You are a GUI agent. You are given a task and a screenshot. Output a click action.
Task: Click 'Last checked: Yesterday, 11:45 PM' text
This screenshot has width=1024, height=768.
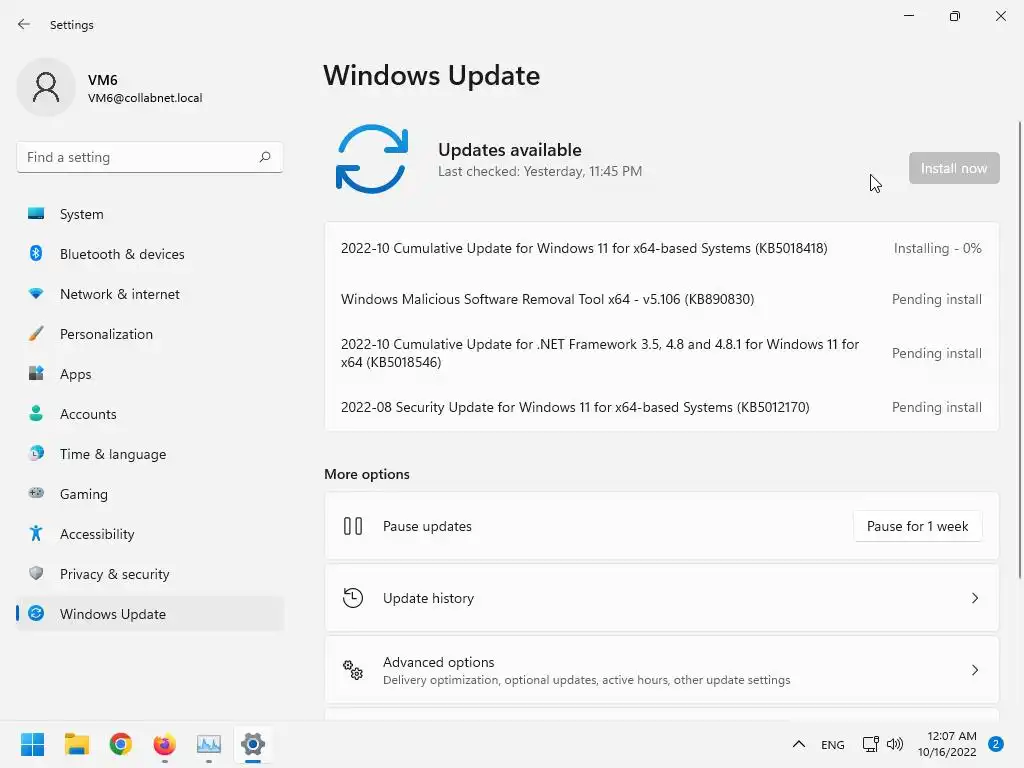click(x=539, y=171)
